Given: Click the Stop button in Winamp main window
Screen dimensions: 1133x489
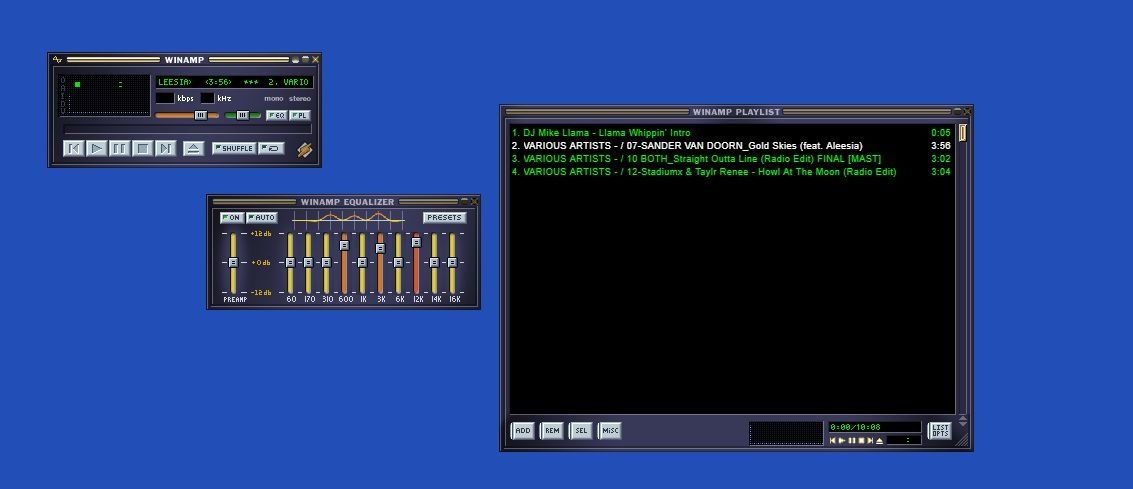Looking at the screenshot, I should (x=142, y=148).
